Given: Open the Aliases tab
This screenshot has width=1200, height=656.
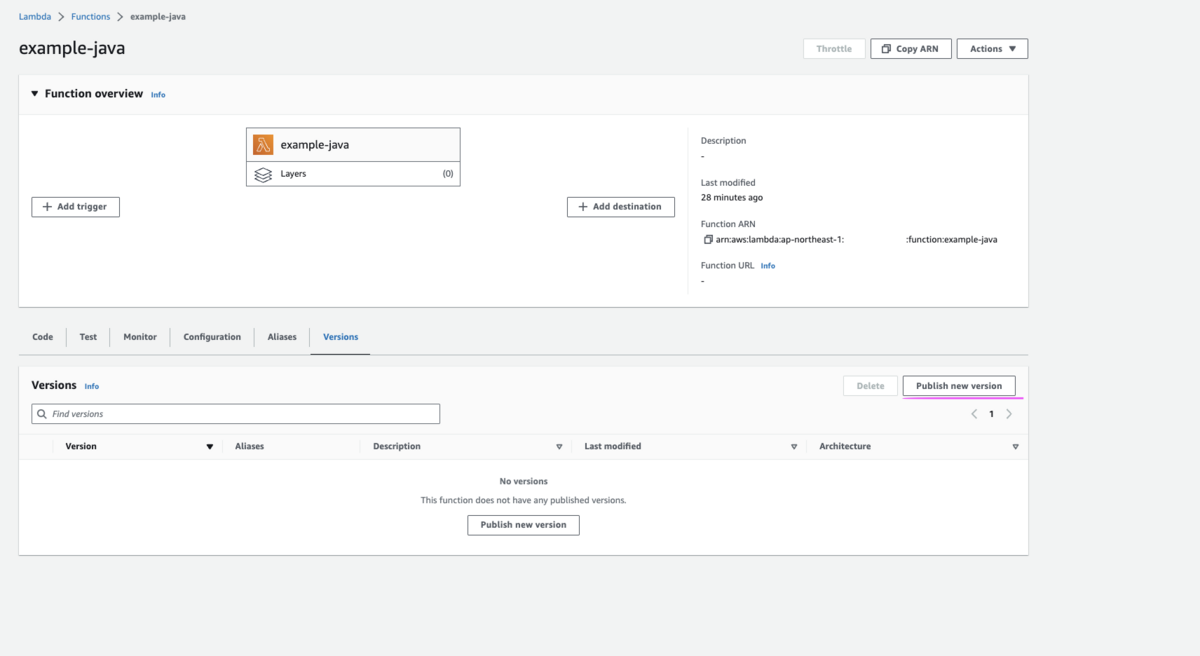Looking at the screenshot, I should click(x=282, y=337).
